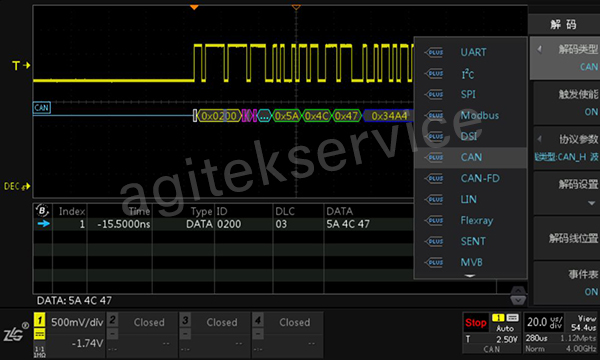
Task: Toggle channel 1 yellow indicator on
Action: (39, 320)
